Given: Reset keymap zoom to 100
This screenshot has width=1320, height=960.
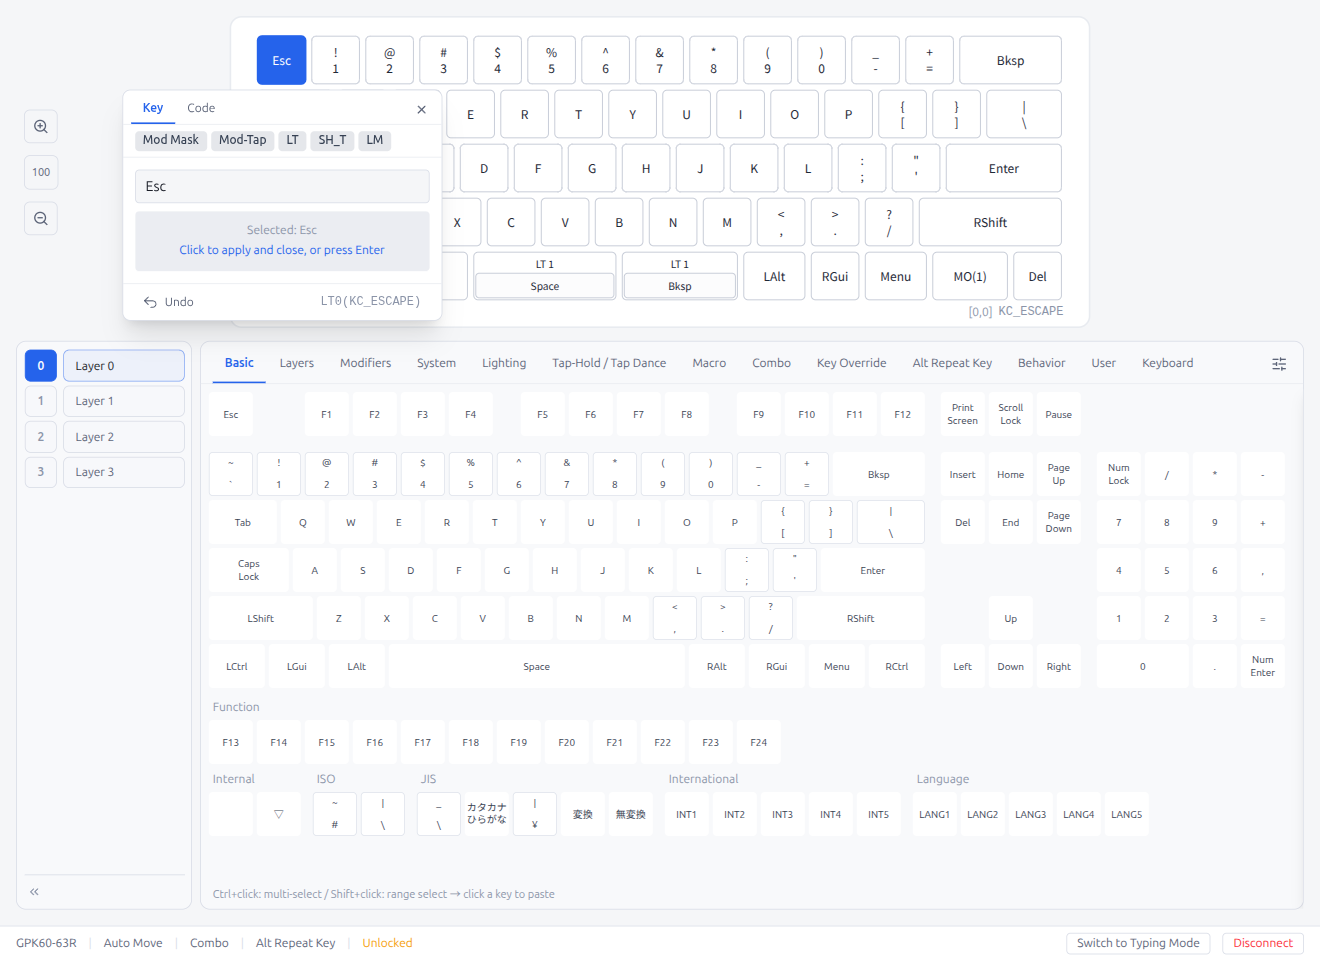Looking at the screenshot, I should pos(40,172).
